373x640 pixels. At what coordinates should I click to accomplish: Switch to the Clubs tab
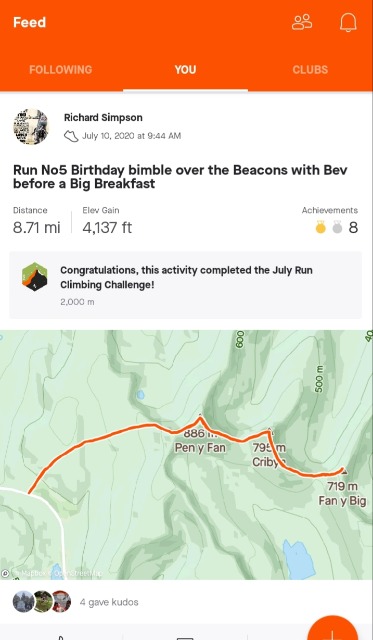[x=310, y=69]
